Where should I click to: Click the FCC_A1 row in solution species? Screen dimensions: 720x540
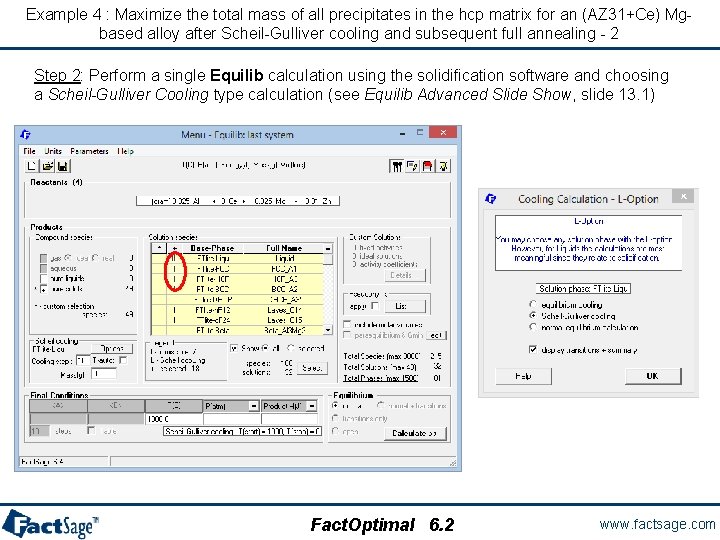click(237, 269)
